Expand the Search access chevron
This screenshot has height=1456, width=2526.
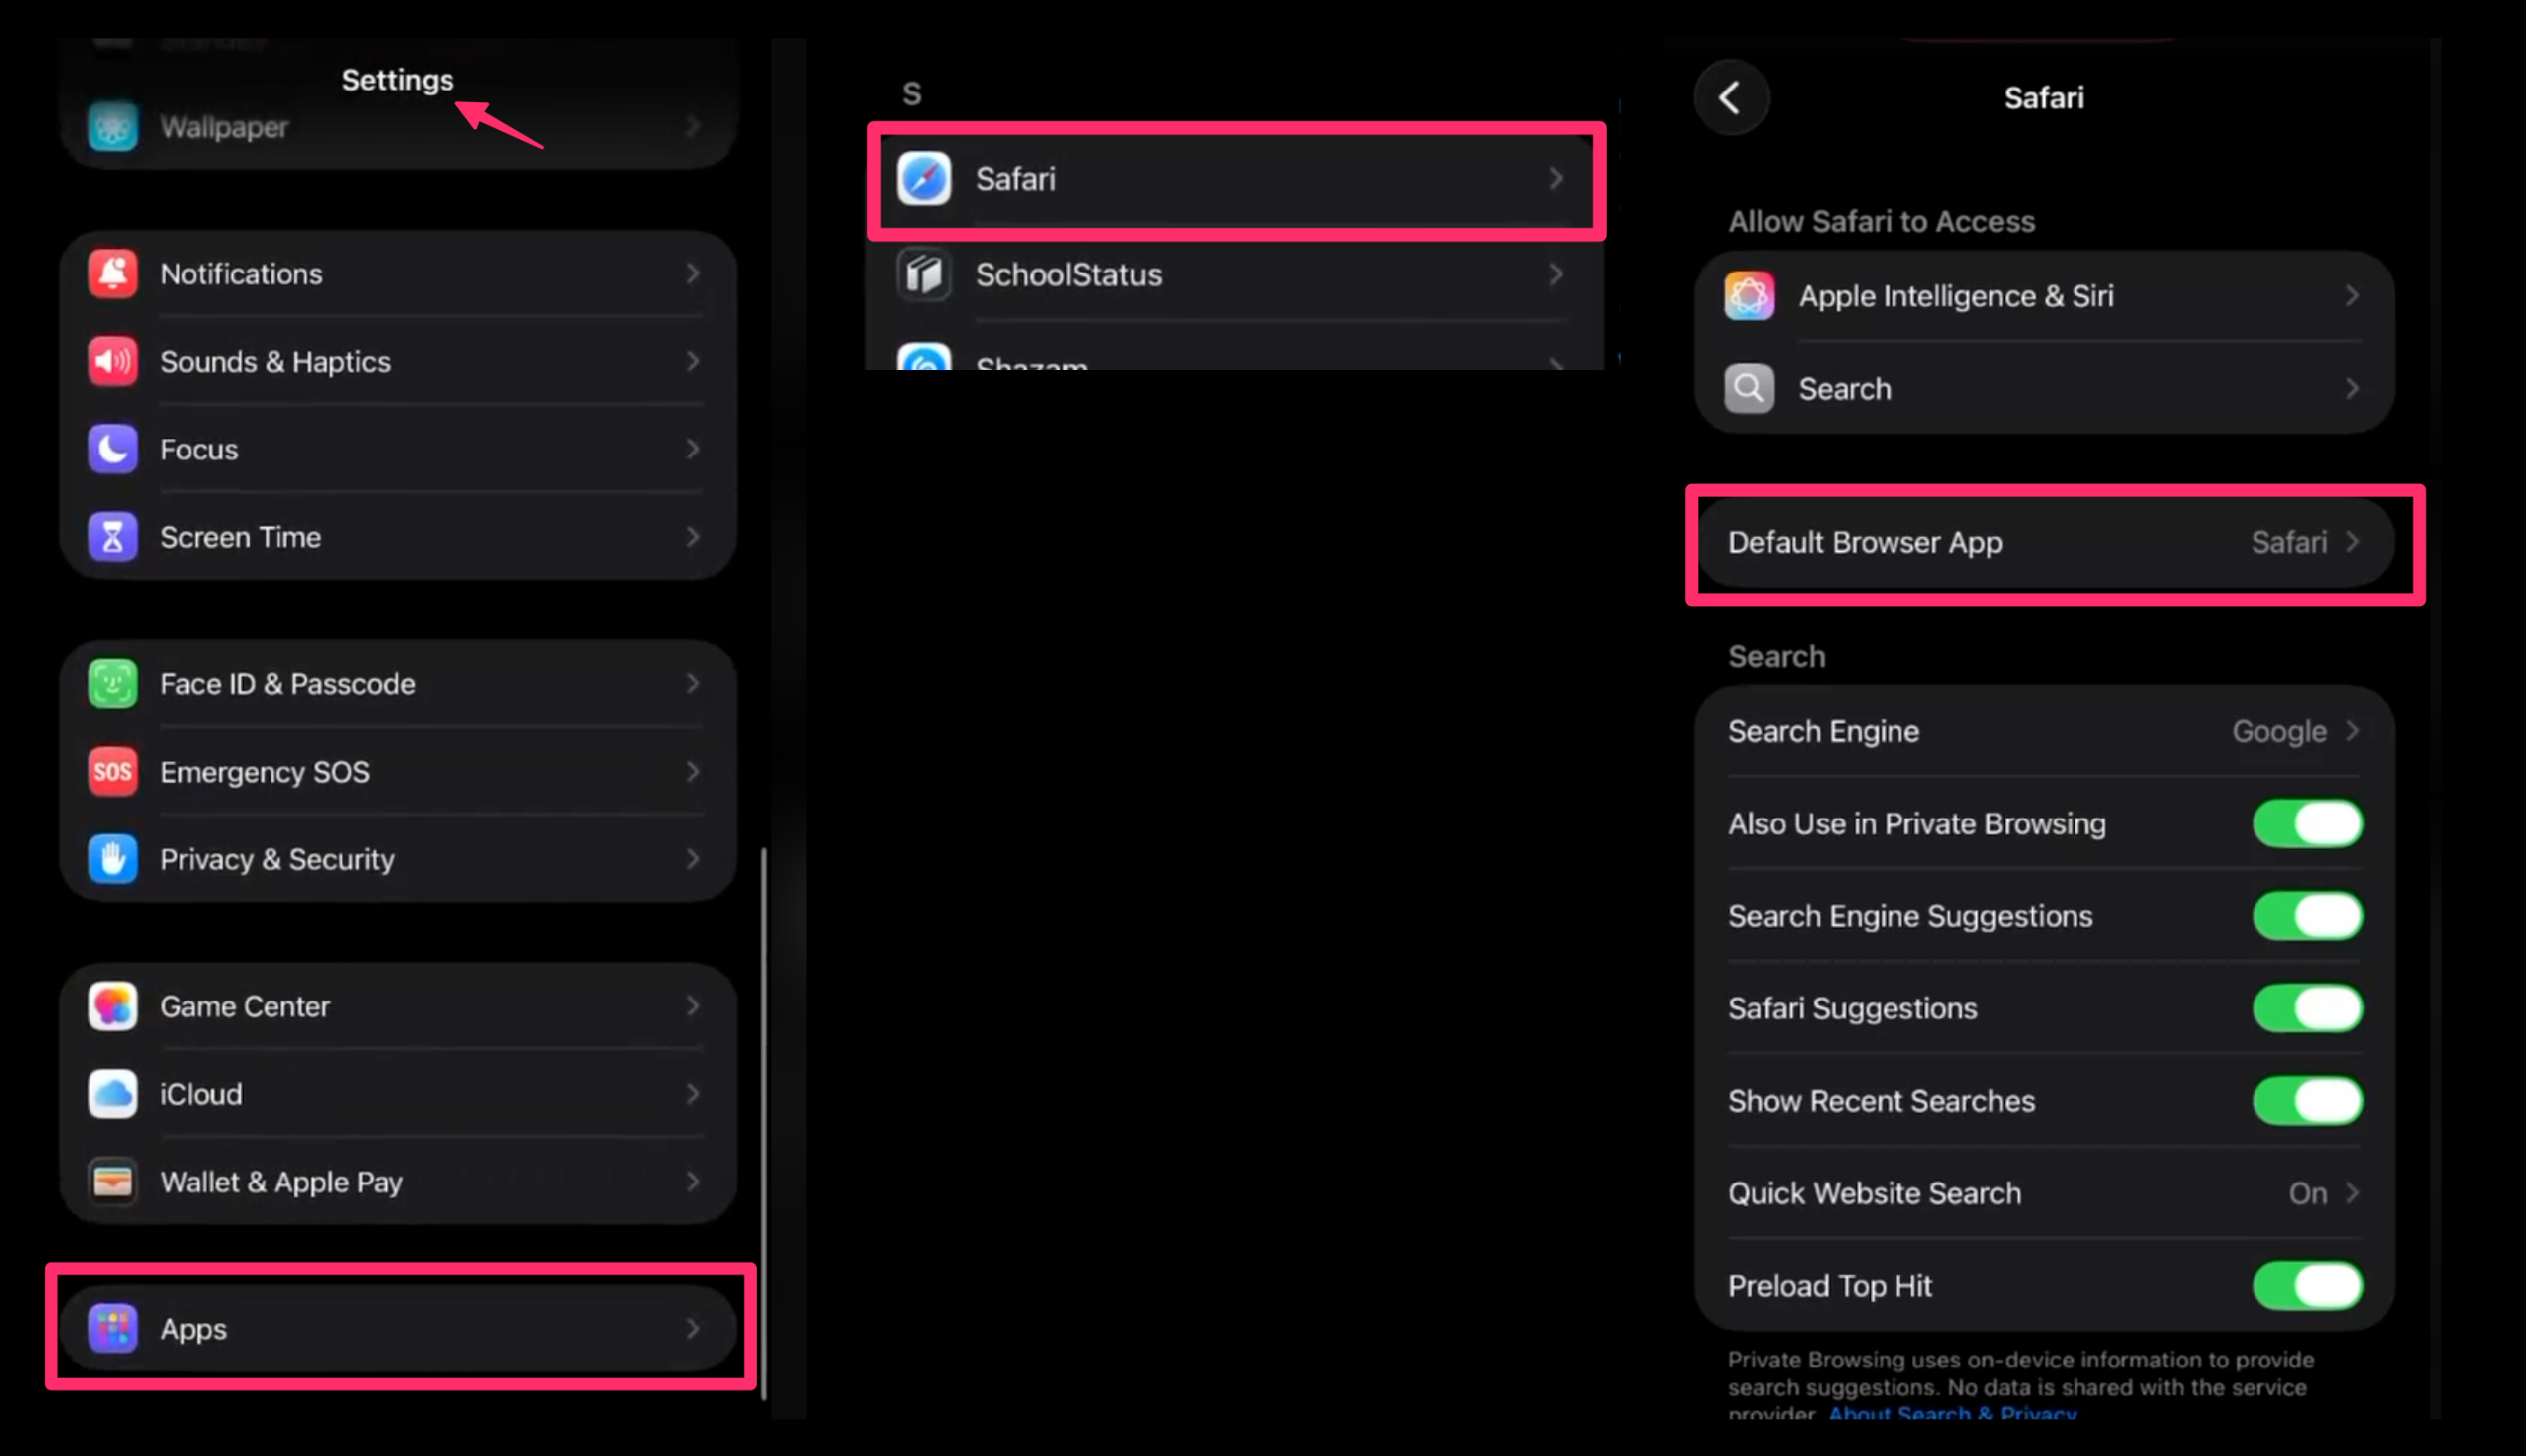[2353, 388]
